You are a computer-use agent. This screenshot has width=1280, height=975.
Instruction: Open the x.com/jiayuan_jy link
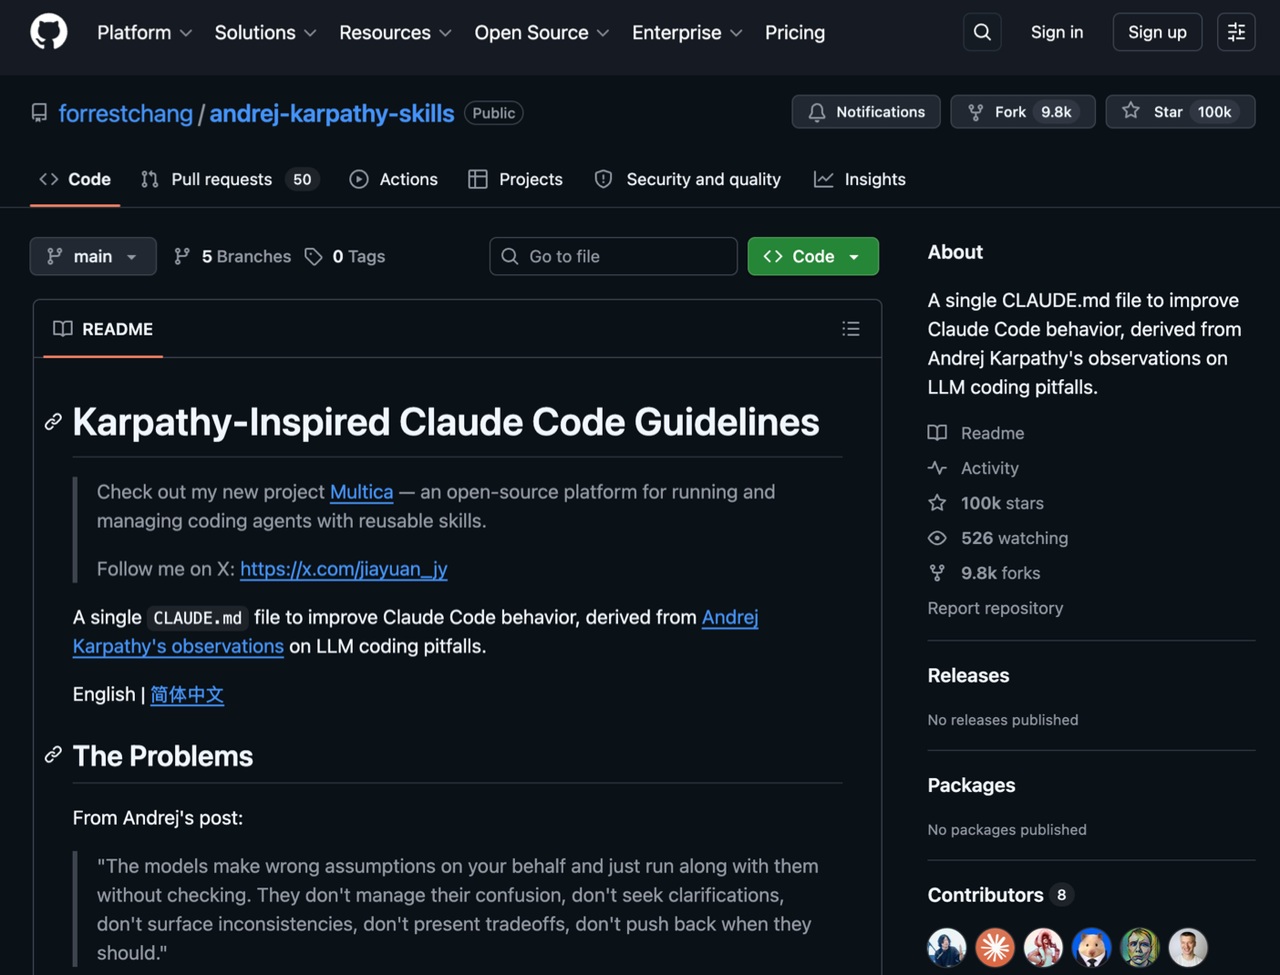click(x=344, y=569)
